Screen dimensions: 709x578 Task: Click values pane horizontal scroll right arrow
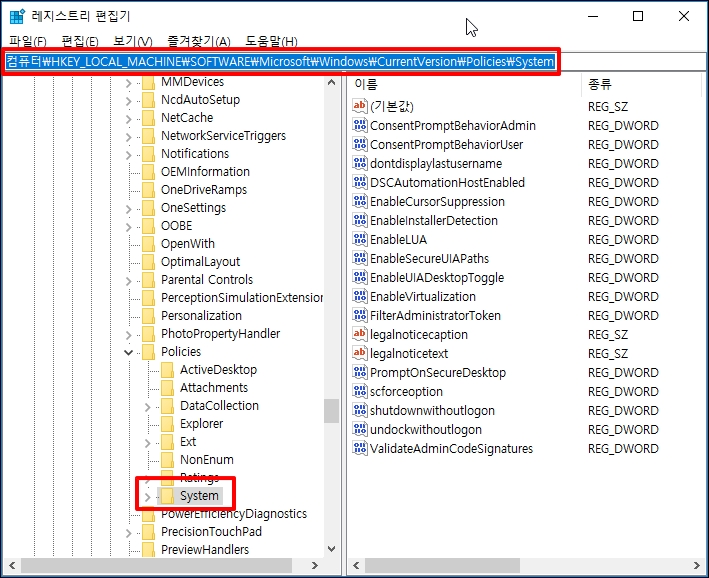697,565
